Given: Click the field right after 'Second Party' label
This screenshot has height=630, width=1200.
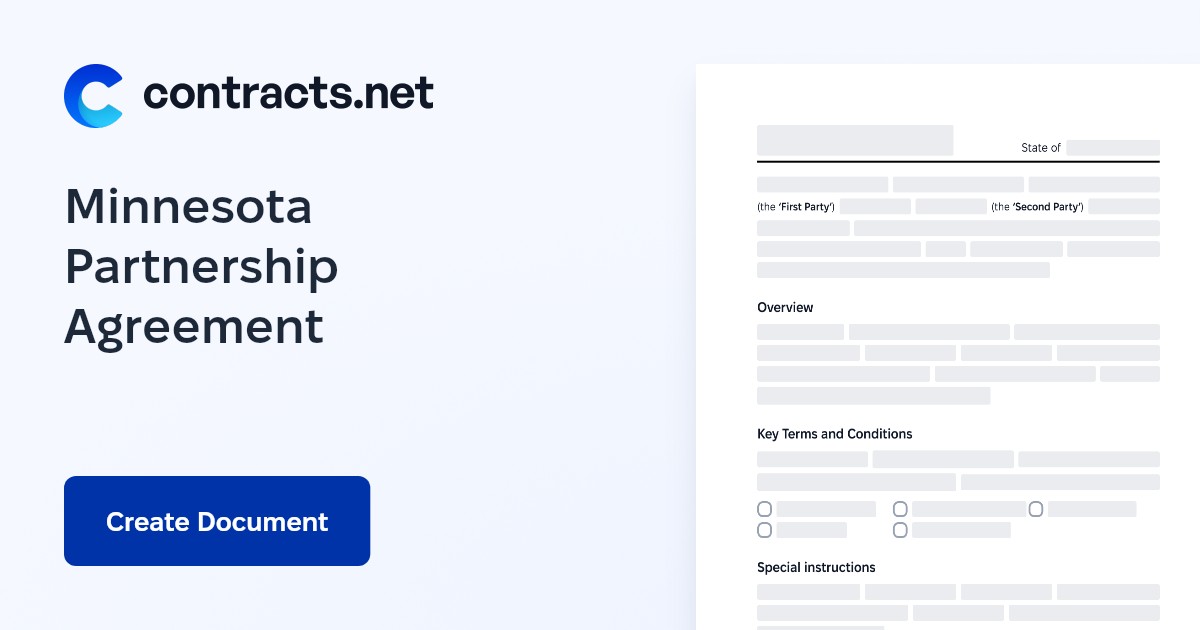Looking at the screenshot, I should tap(1125, 206).
